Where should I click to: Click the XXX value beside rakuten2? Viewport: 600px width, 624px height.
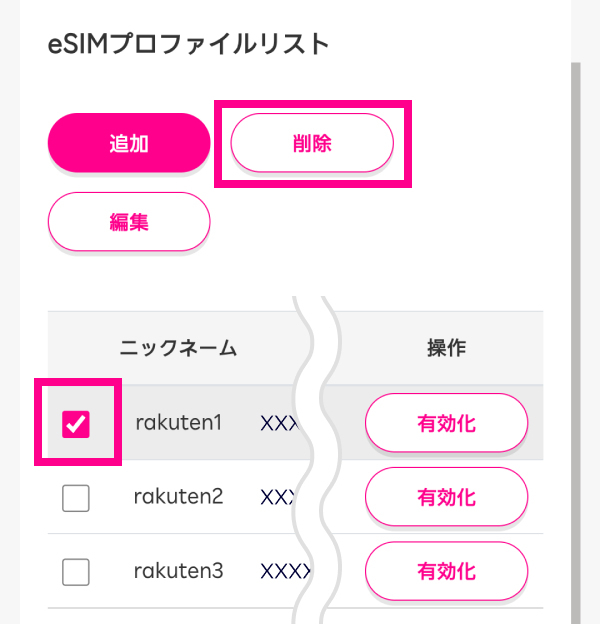tap(278, 497)
